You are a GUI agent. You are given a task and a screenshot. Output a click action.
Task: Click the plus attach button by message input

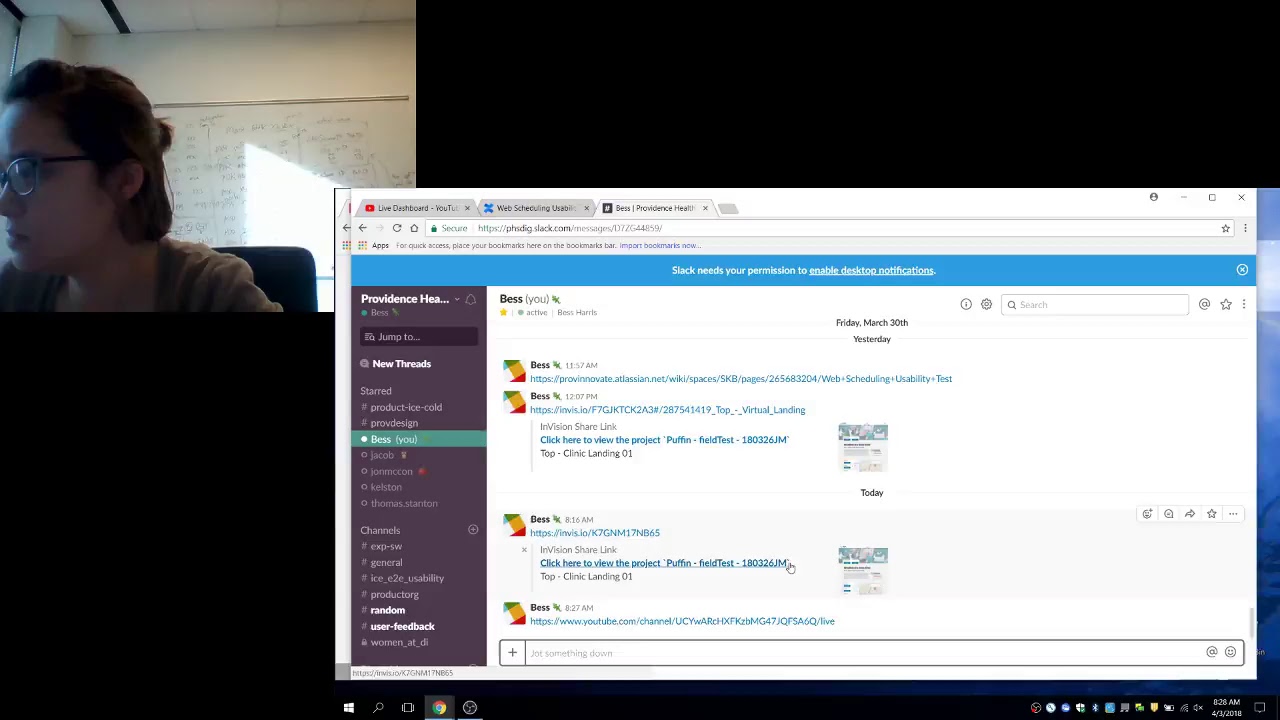[512, 653]
